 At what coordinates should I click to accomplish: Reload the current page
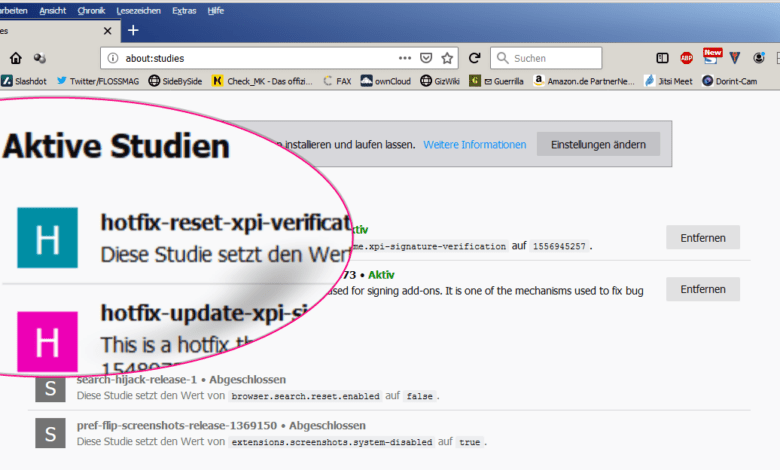coord(475,58)
